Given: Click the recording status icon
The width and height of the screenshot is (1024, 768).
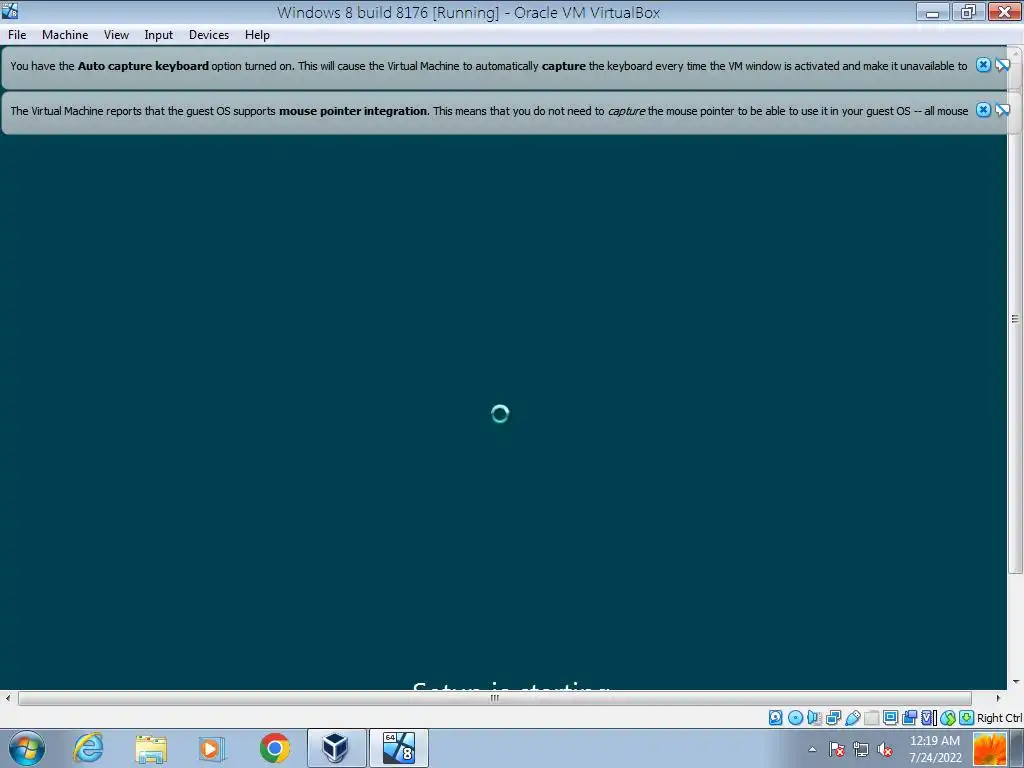Looking at the screenshot, I should tap(909, 718).
